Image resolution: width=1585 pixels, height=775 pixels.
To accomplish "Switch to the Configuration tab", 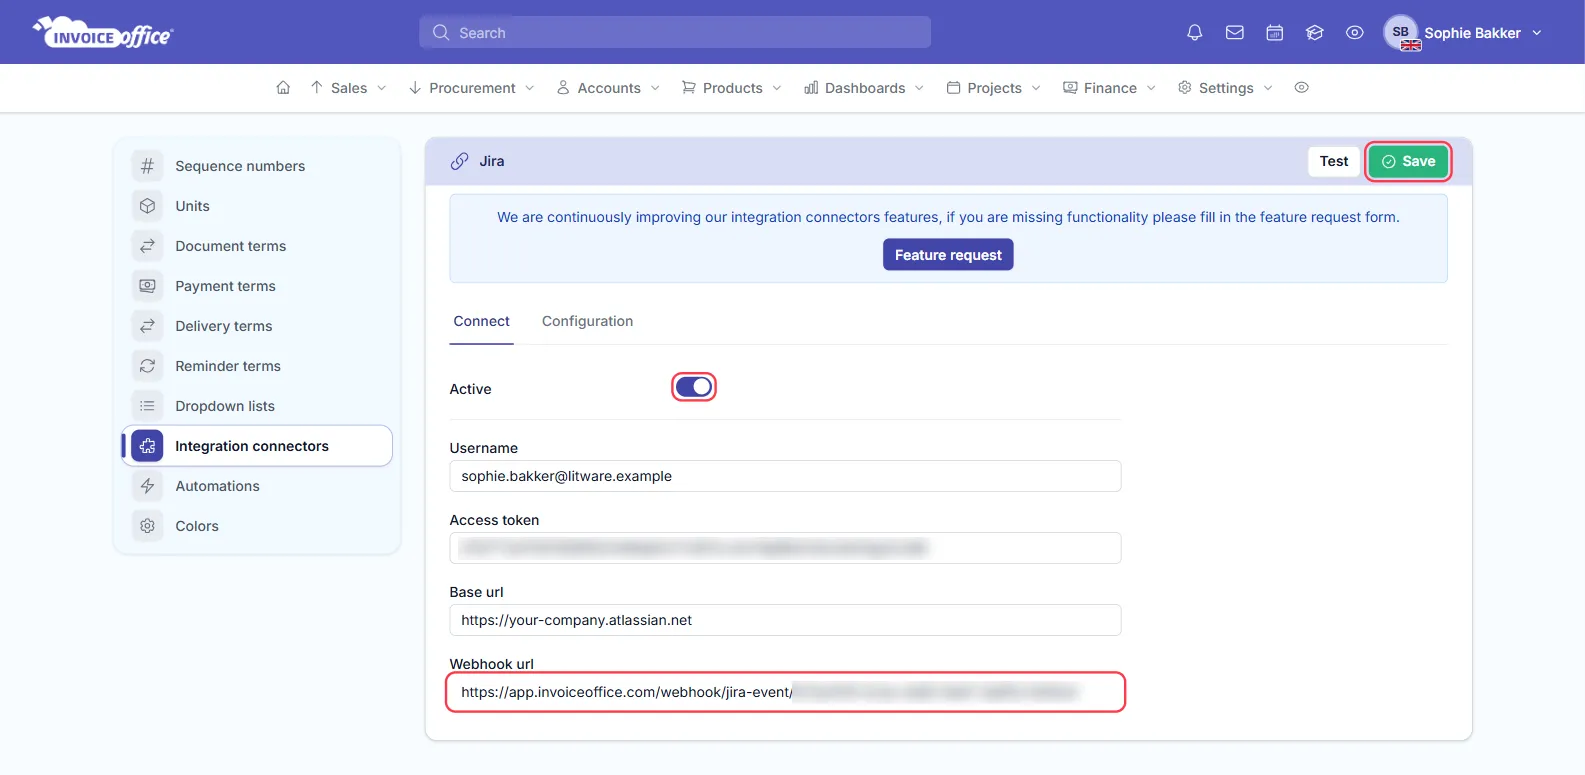I will coord(587,321).
